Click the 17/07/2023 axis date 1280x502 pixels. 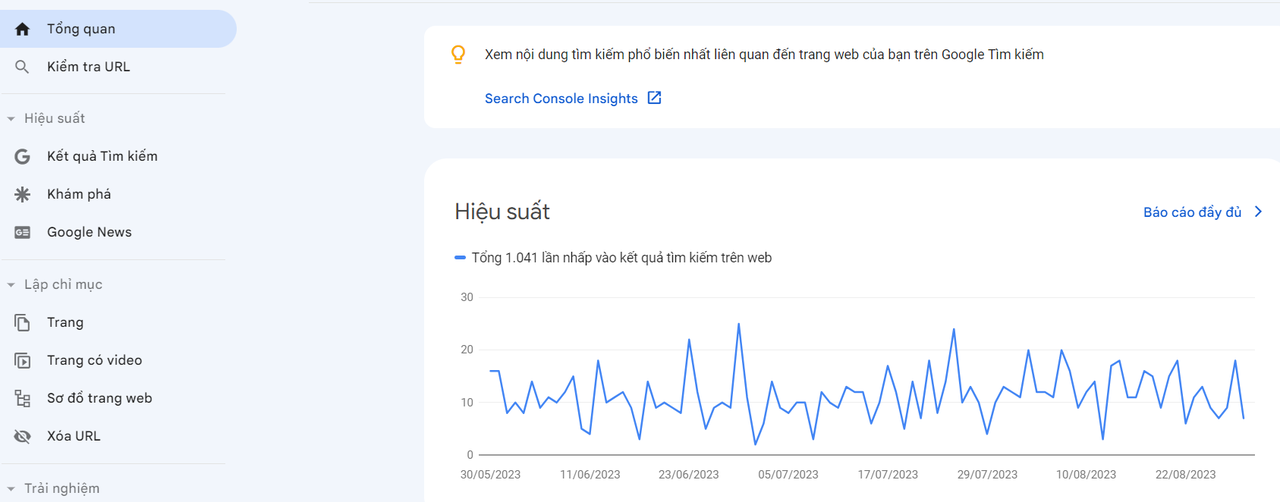[887, 475]
